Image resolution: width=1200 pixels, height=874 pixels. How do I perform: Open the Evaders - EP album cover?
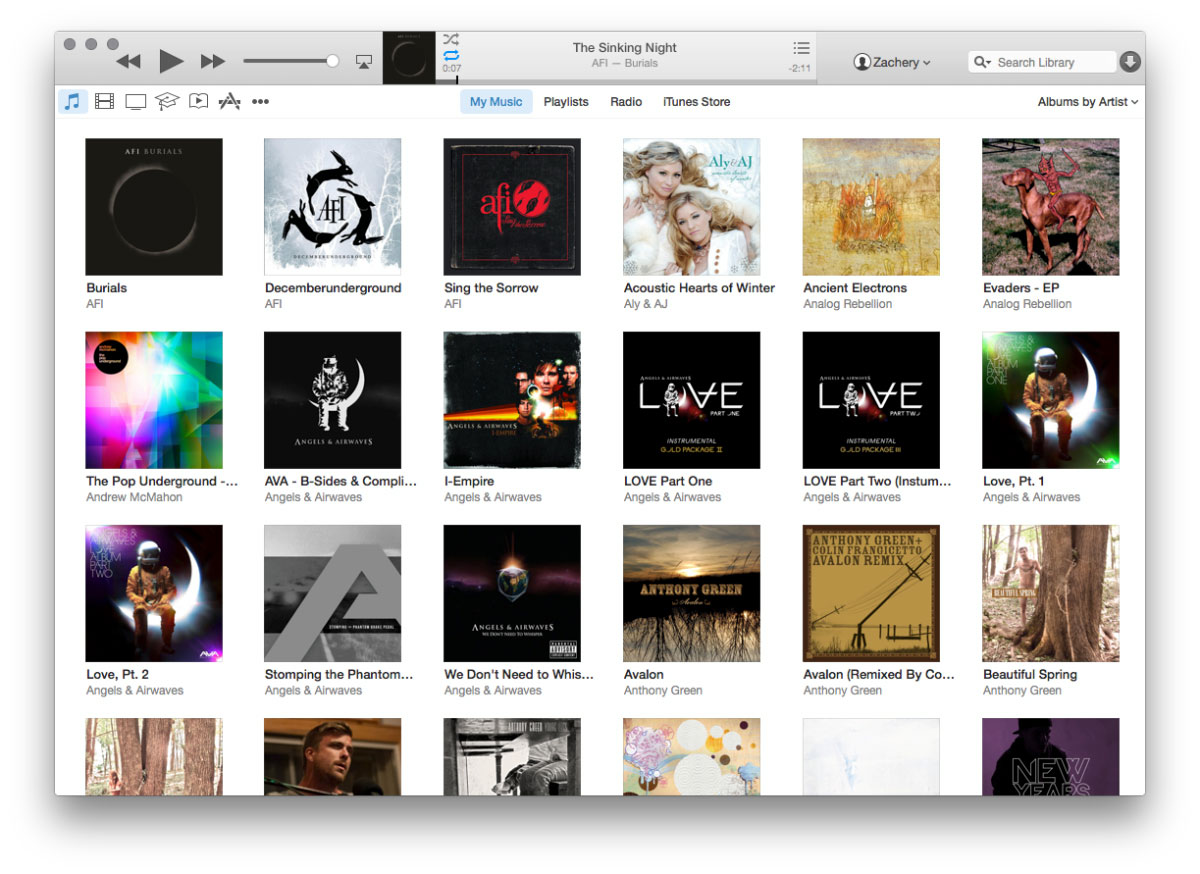coord(1051,207)
